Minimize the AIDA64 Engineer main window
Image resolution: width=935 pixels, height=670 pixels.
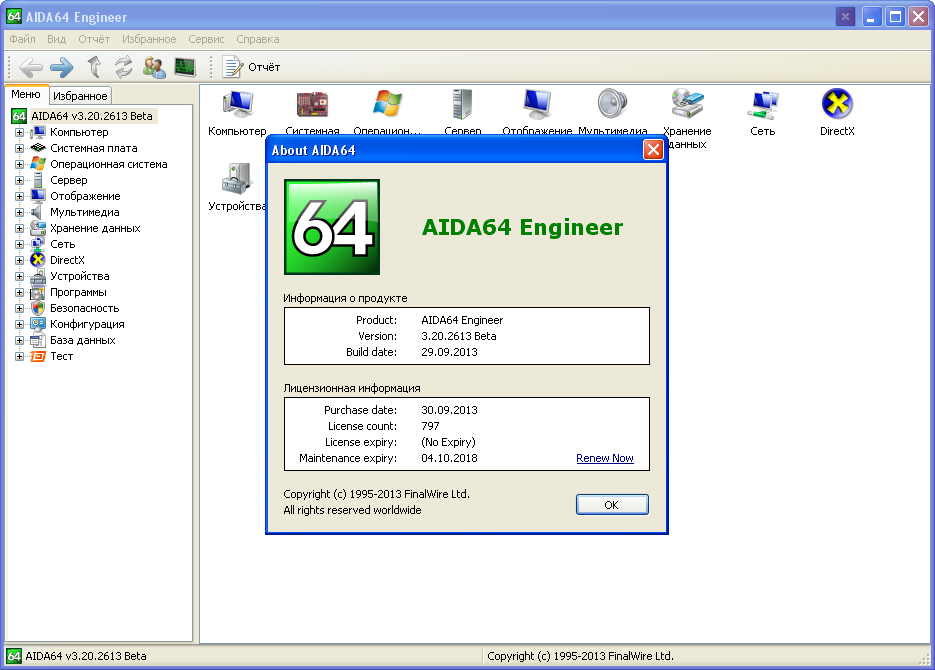(x=871, y=17)
